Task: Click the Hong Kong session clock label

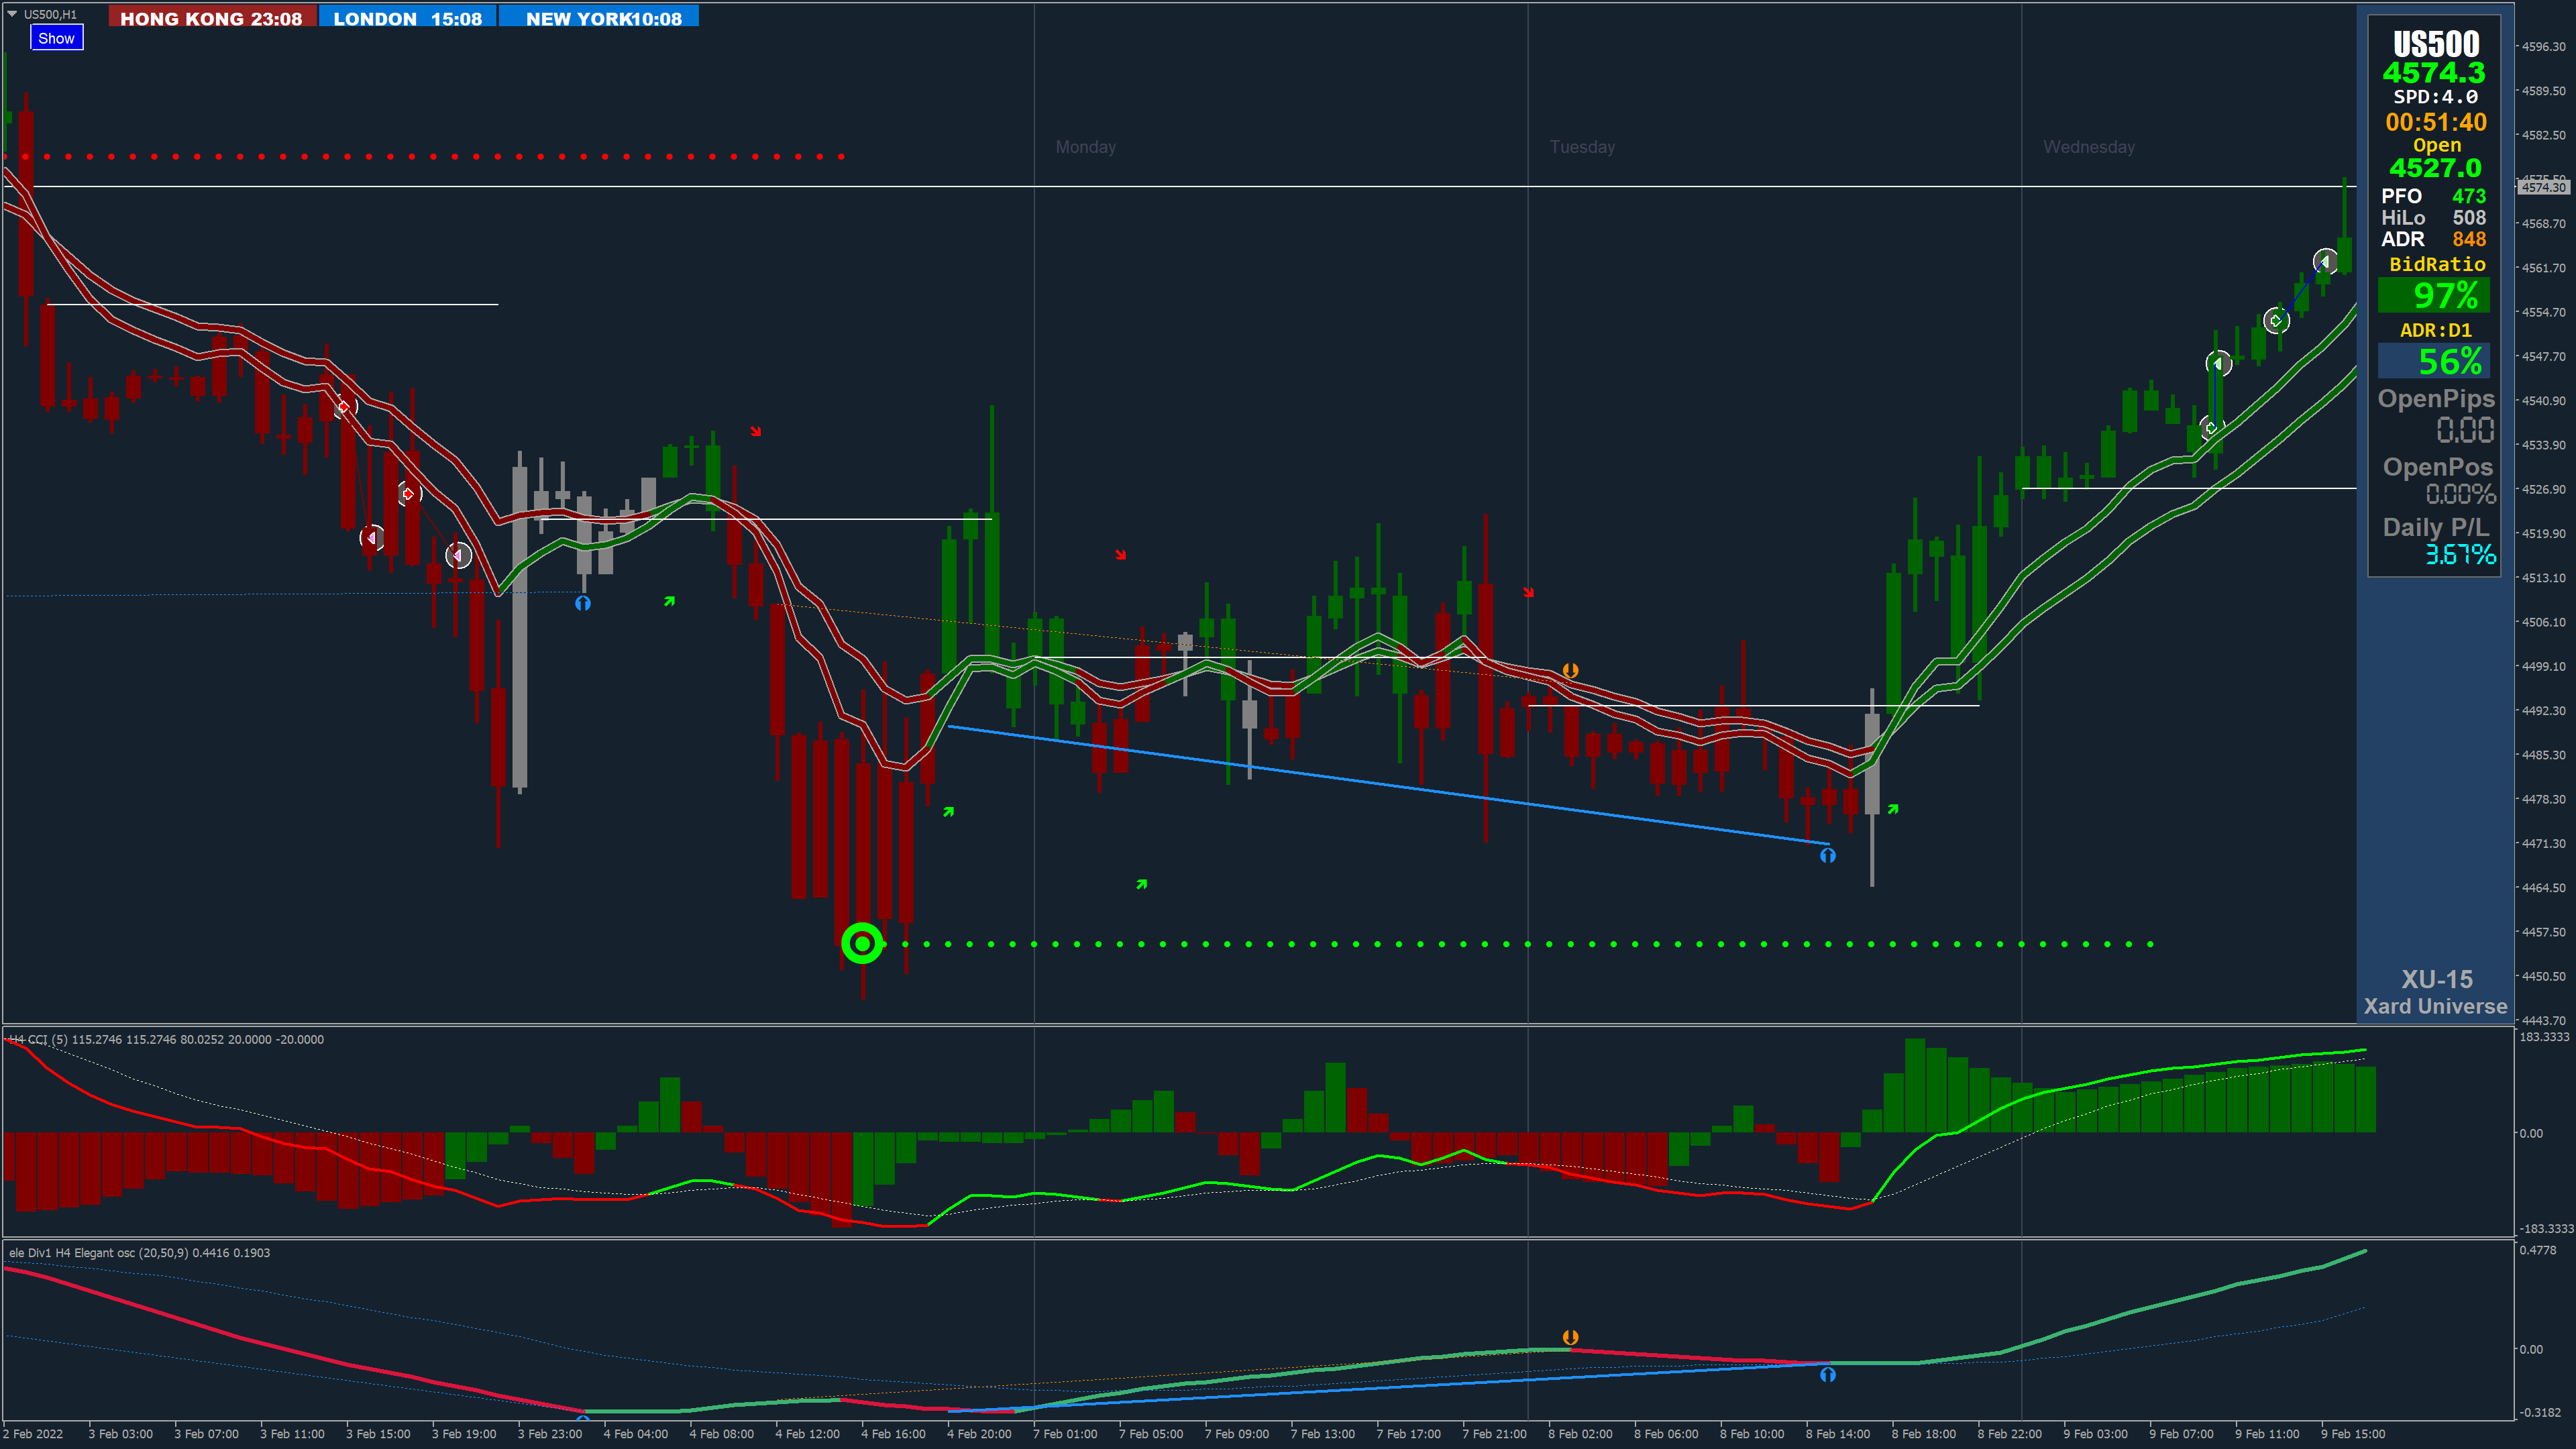Action: point(211,18)
